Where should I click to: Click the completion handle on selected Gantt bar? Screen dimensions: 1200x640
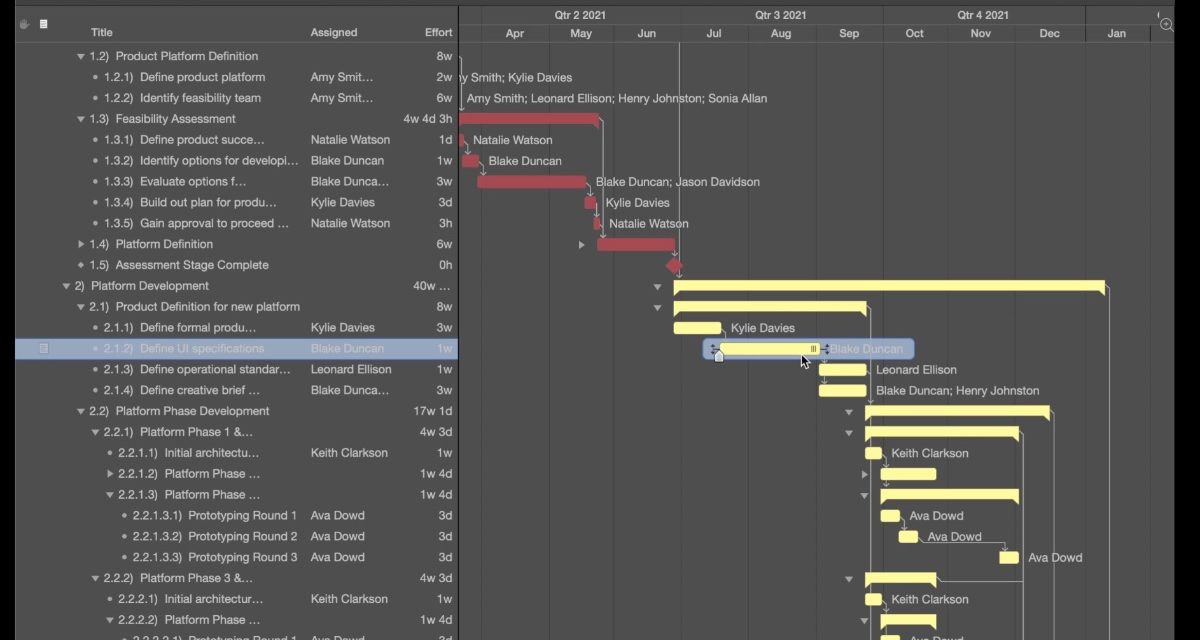tap(718, 356)
